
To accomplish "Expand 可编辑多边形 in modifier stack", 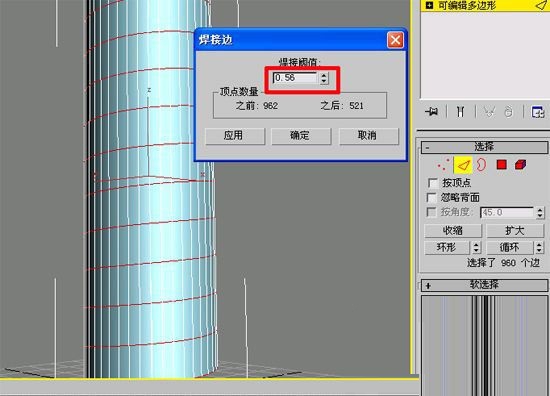I will [x=429, y=5].
